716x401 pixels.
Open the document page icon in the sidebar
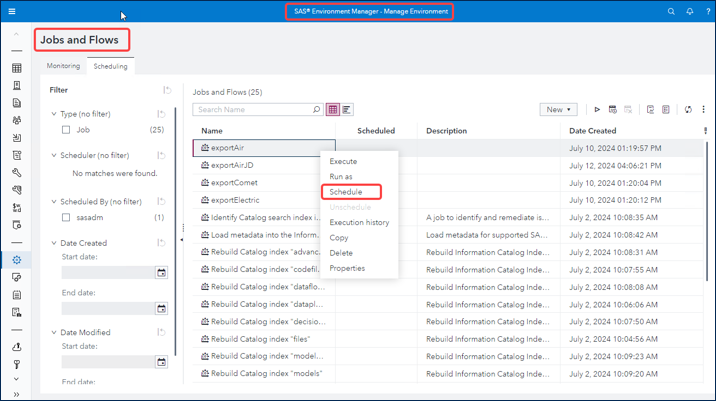(x=17, y=103)
